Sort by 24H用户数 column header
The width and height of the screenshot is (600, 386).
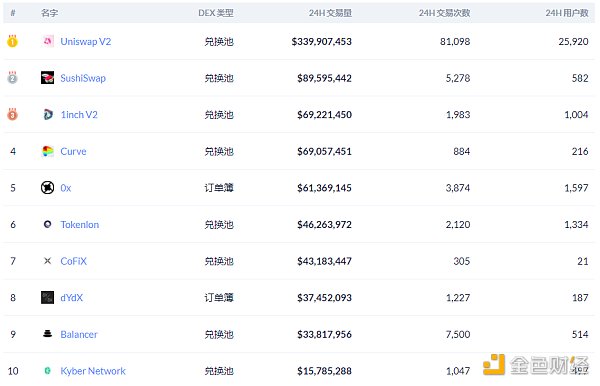point(567,13)
